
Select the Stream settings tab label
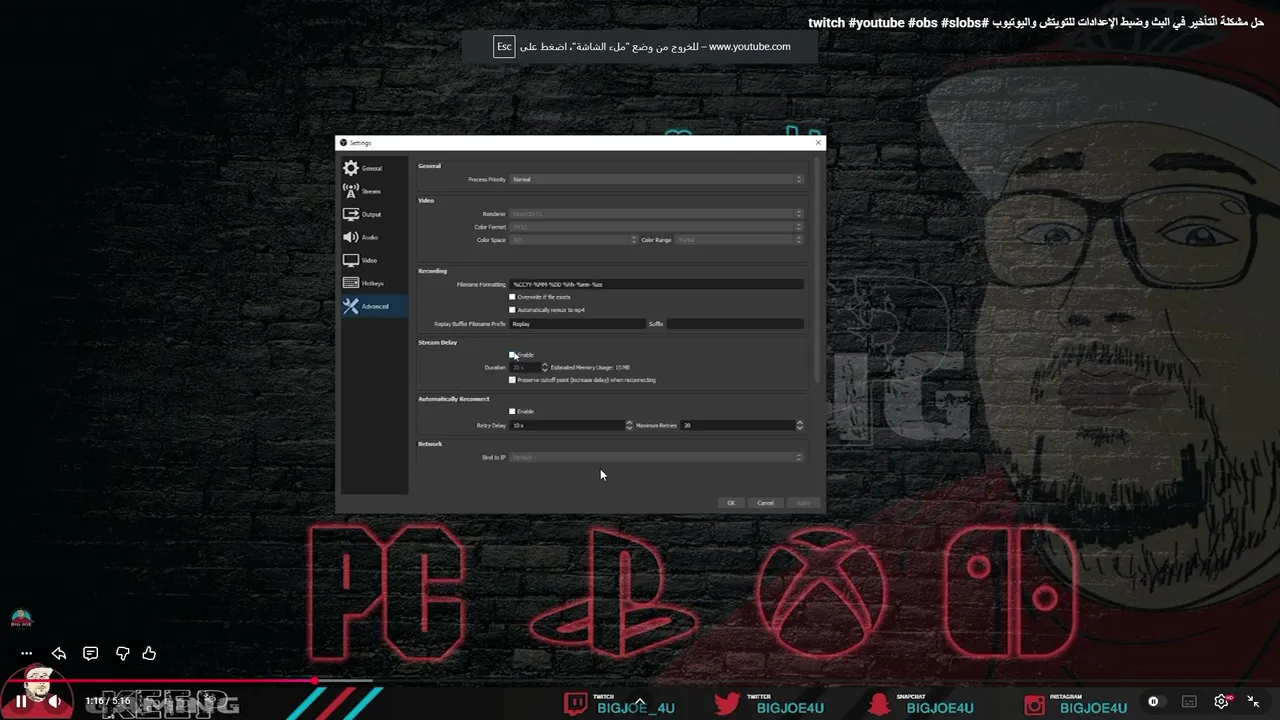371,191
